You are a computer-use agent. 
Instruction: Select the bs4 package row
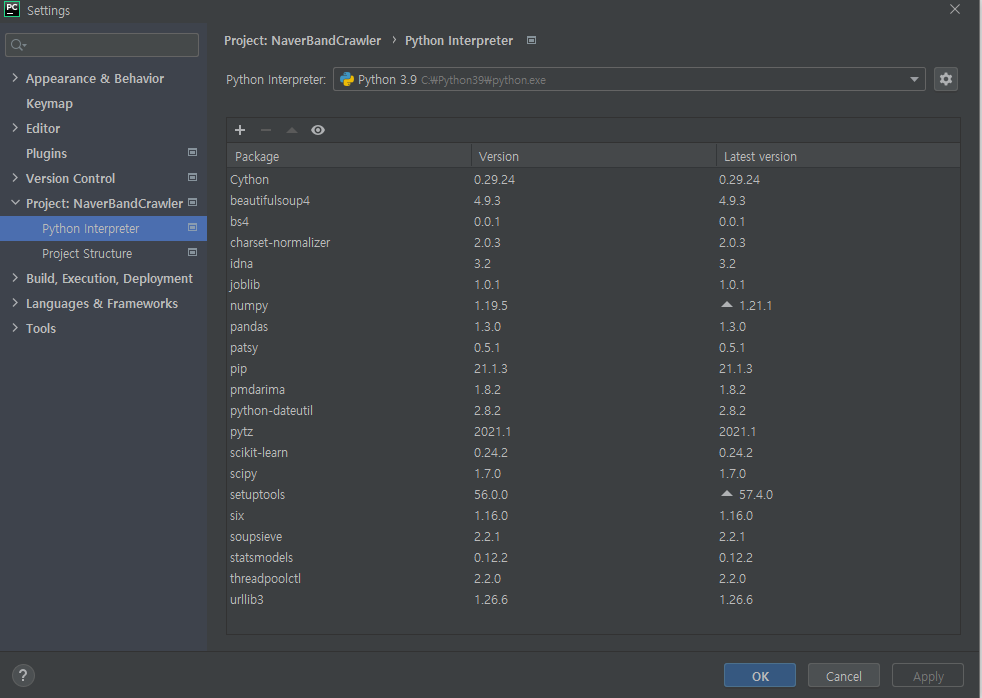click(593, 222)
